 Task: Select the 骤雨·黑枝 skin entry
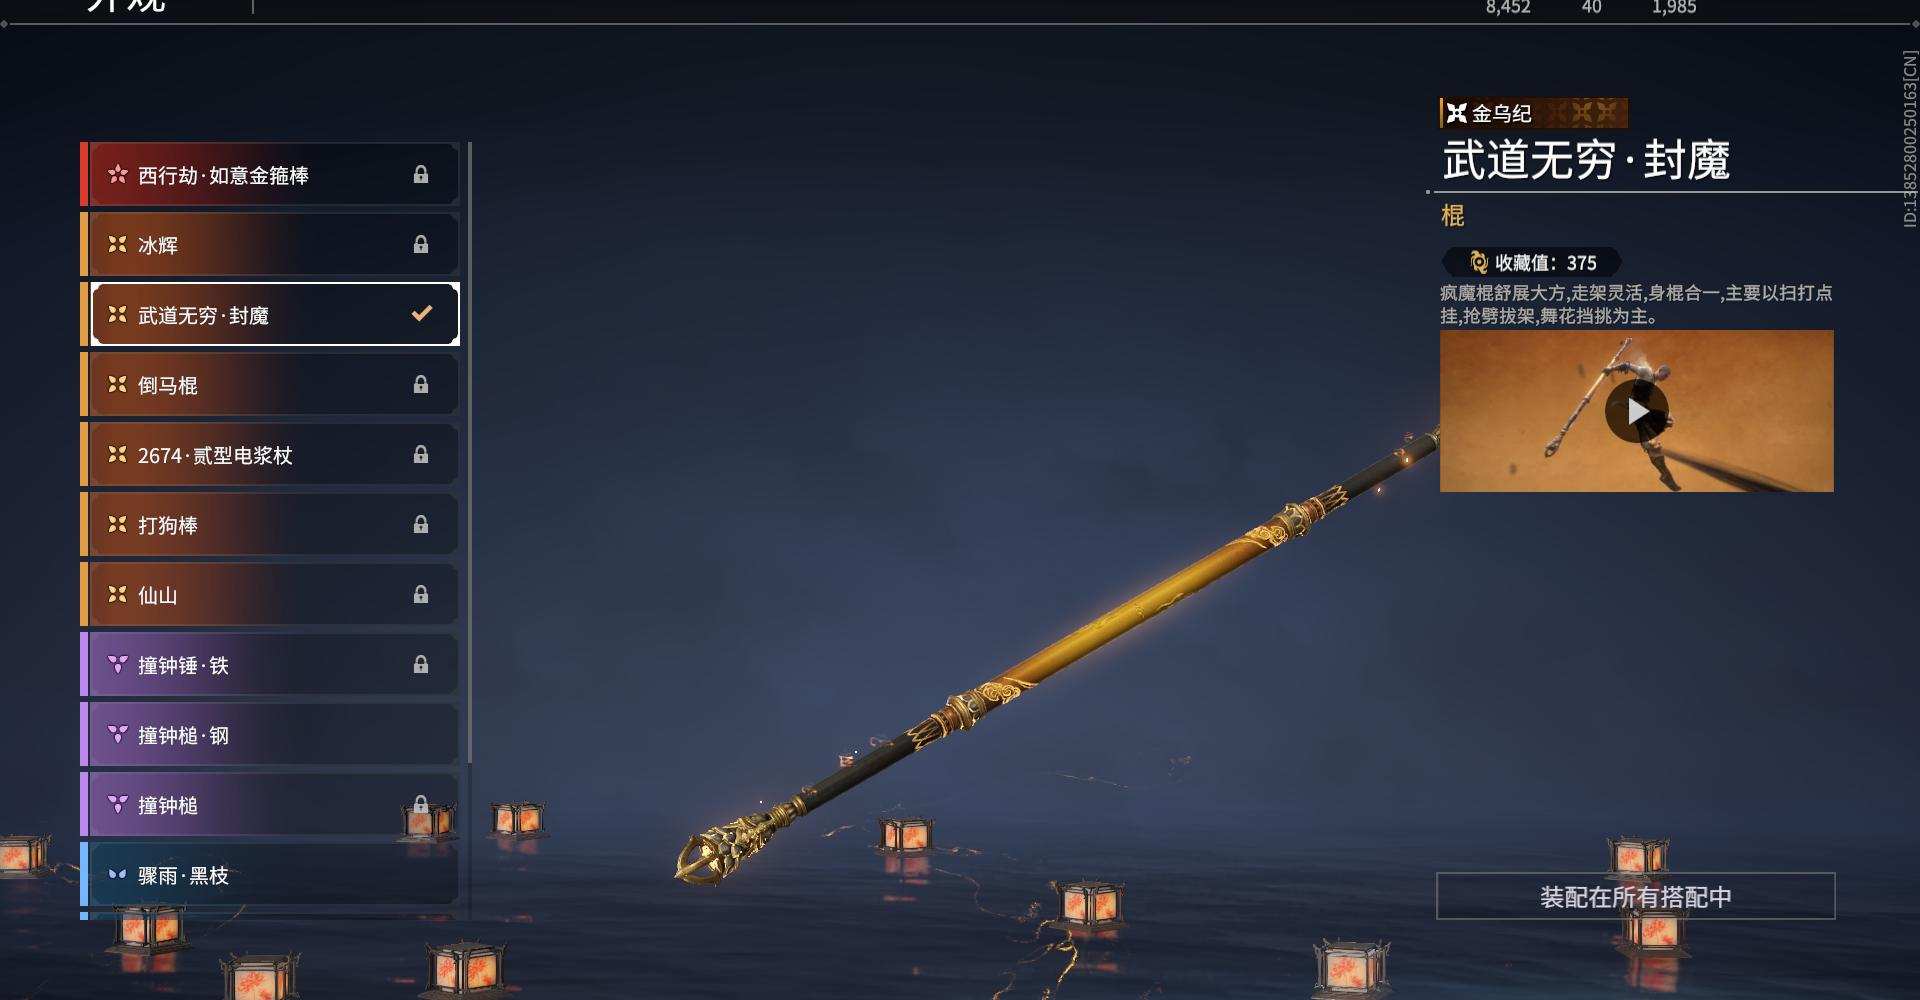coord(270,875)
